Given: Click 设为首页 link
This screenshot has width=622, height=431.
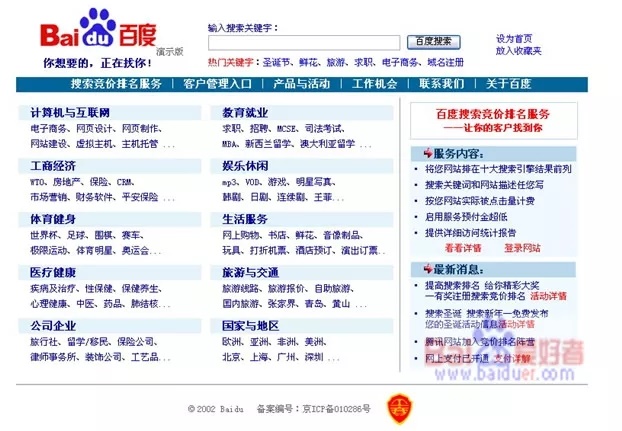Looking at the screenshot, I should [514, 39].
